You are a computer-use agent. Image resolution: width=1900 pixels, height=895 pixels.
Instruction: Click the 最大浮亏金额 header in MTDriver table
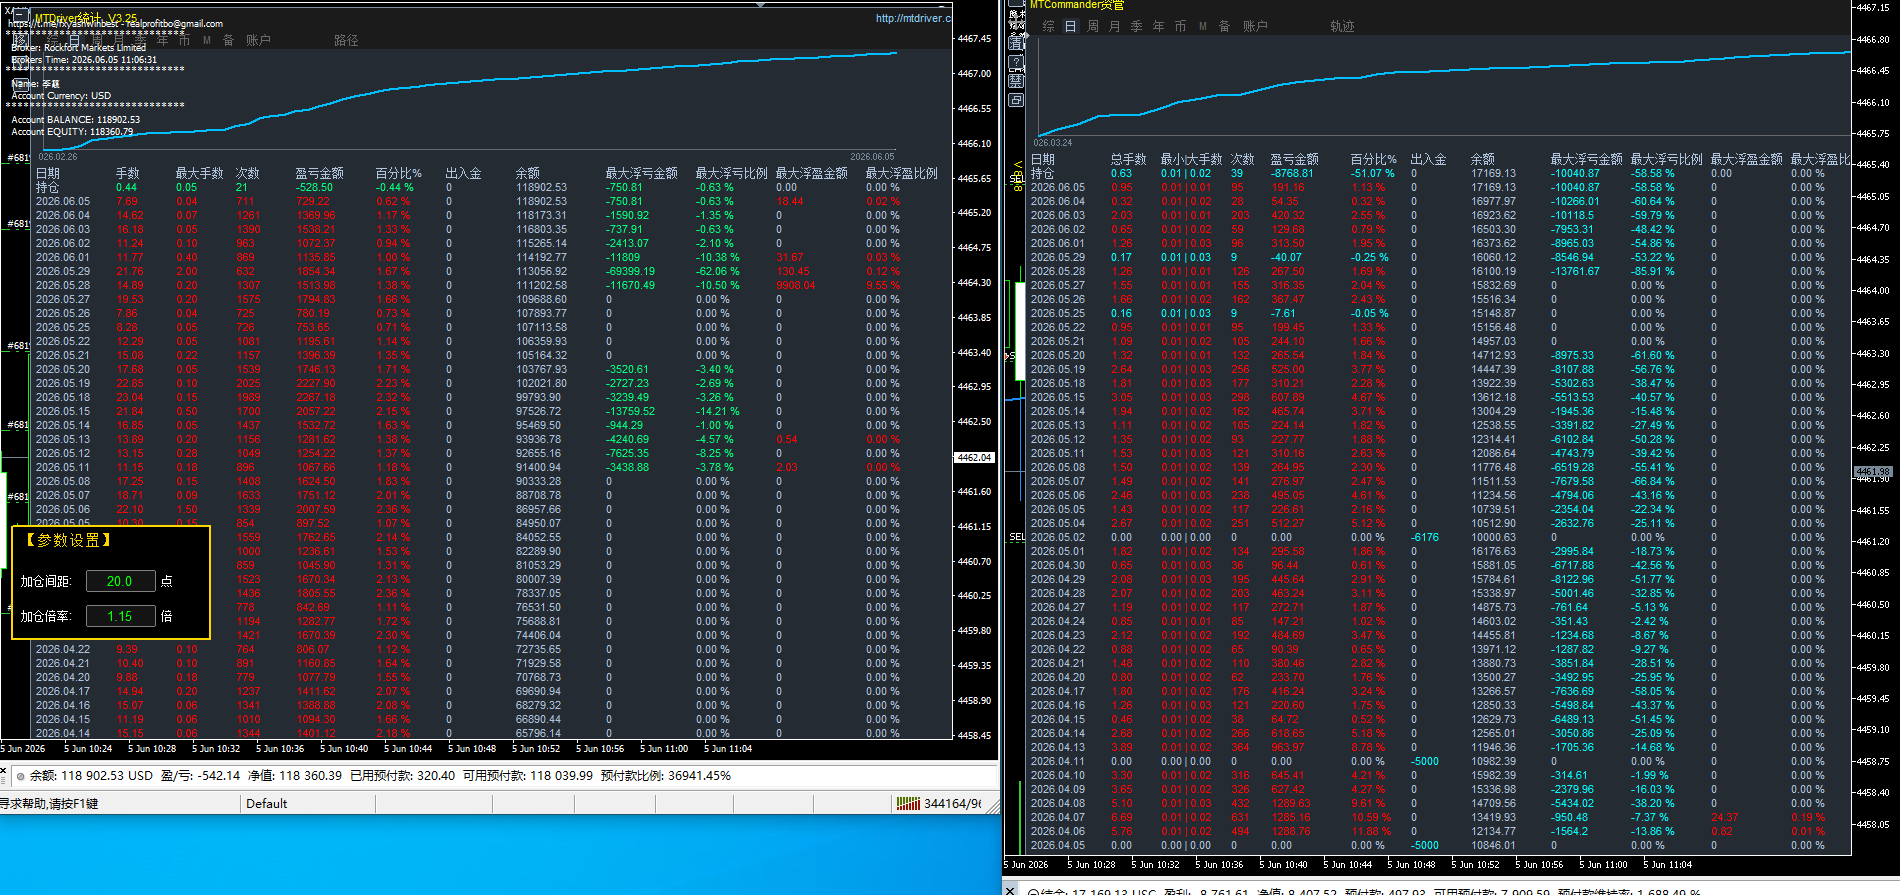click(641, 173)
